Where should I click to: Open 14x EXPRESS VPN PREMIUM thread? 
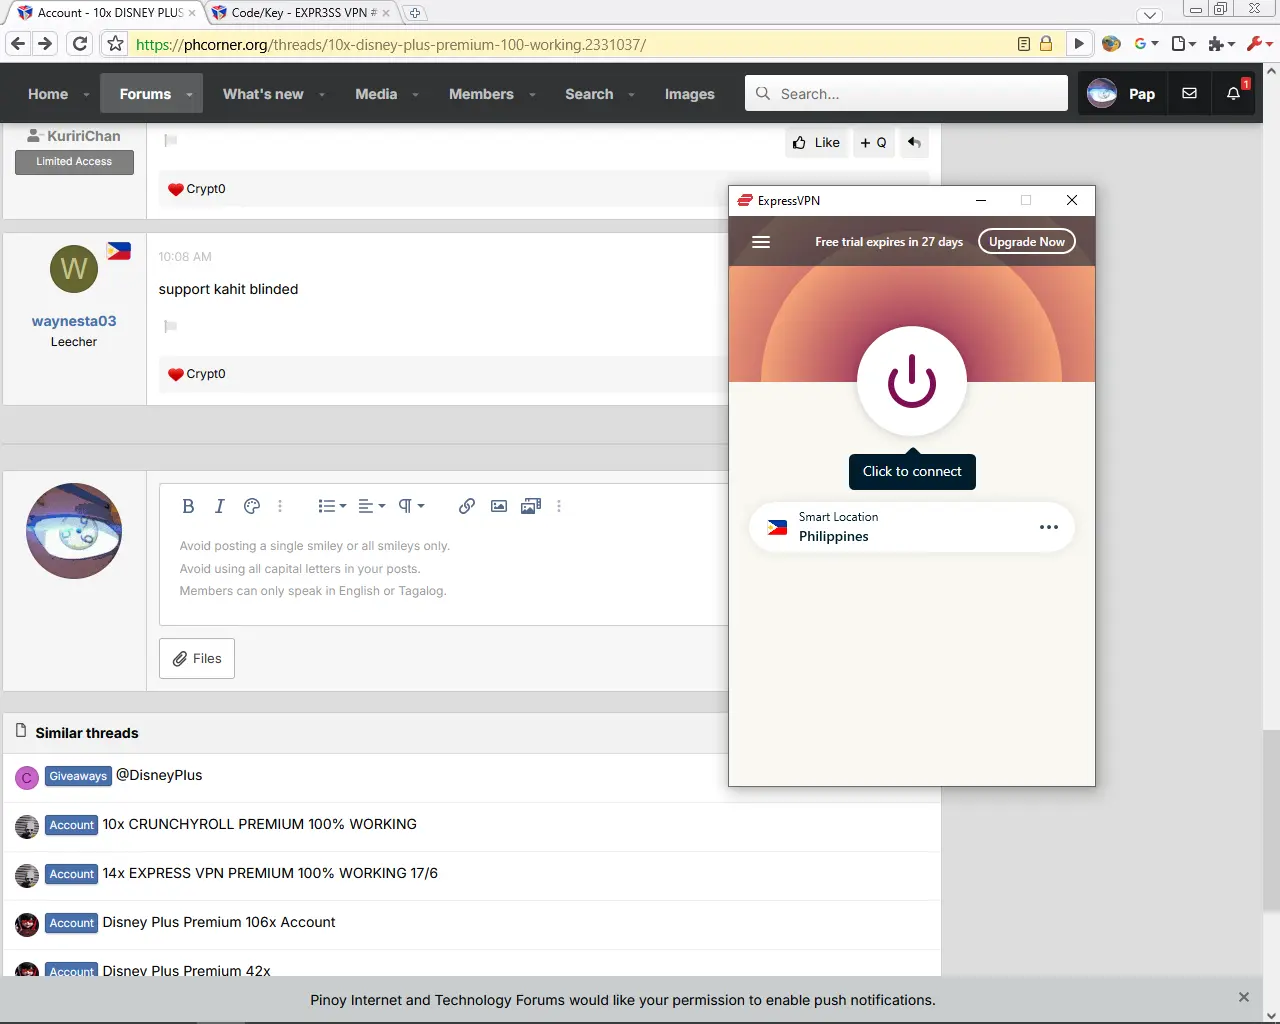(270, 873)
